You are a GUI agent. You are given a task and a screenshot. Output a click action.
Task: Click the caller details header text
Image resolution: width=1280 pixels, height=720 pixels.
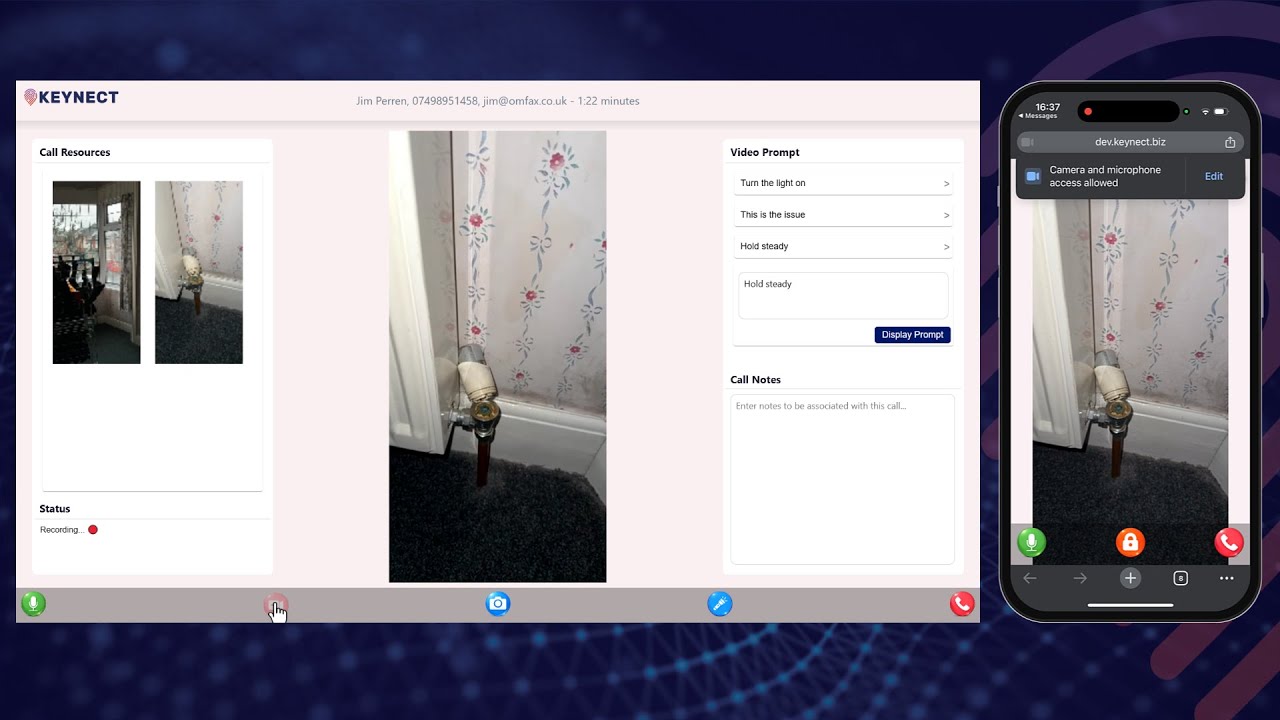click(498, 101)
